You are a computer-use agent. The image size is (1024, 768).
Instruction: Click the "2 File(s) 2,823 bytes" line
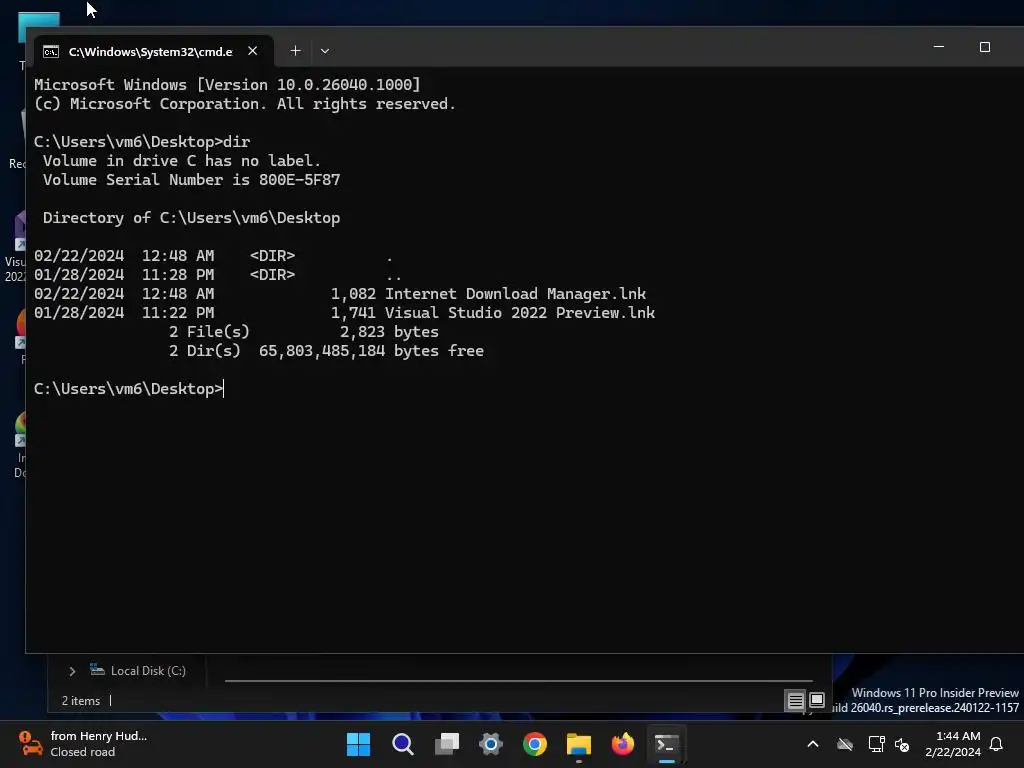[x=304, y=332]
